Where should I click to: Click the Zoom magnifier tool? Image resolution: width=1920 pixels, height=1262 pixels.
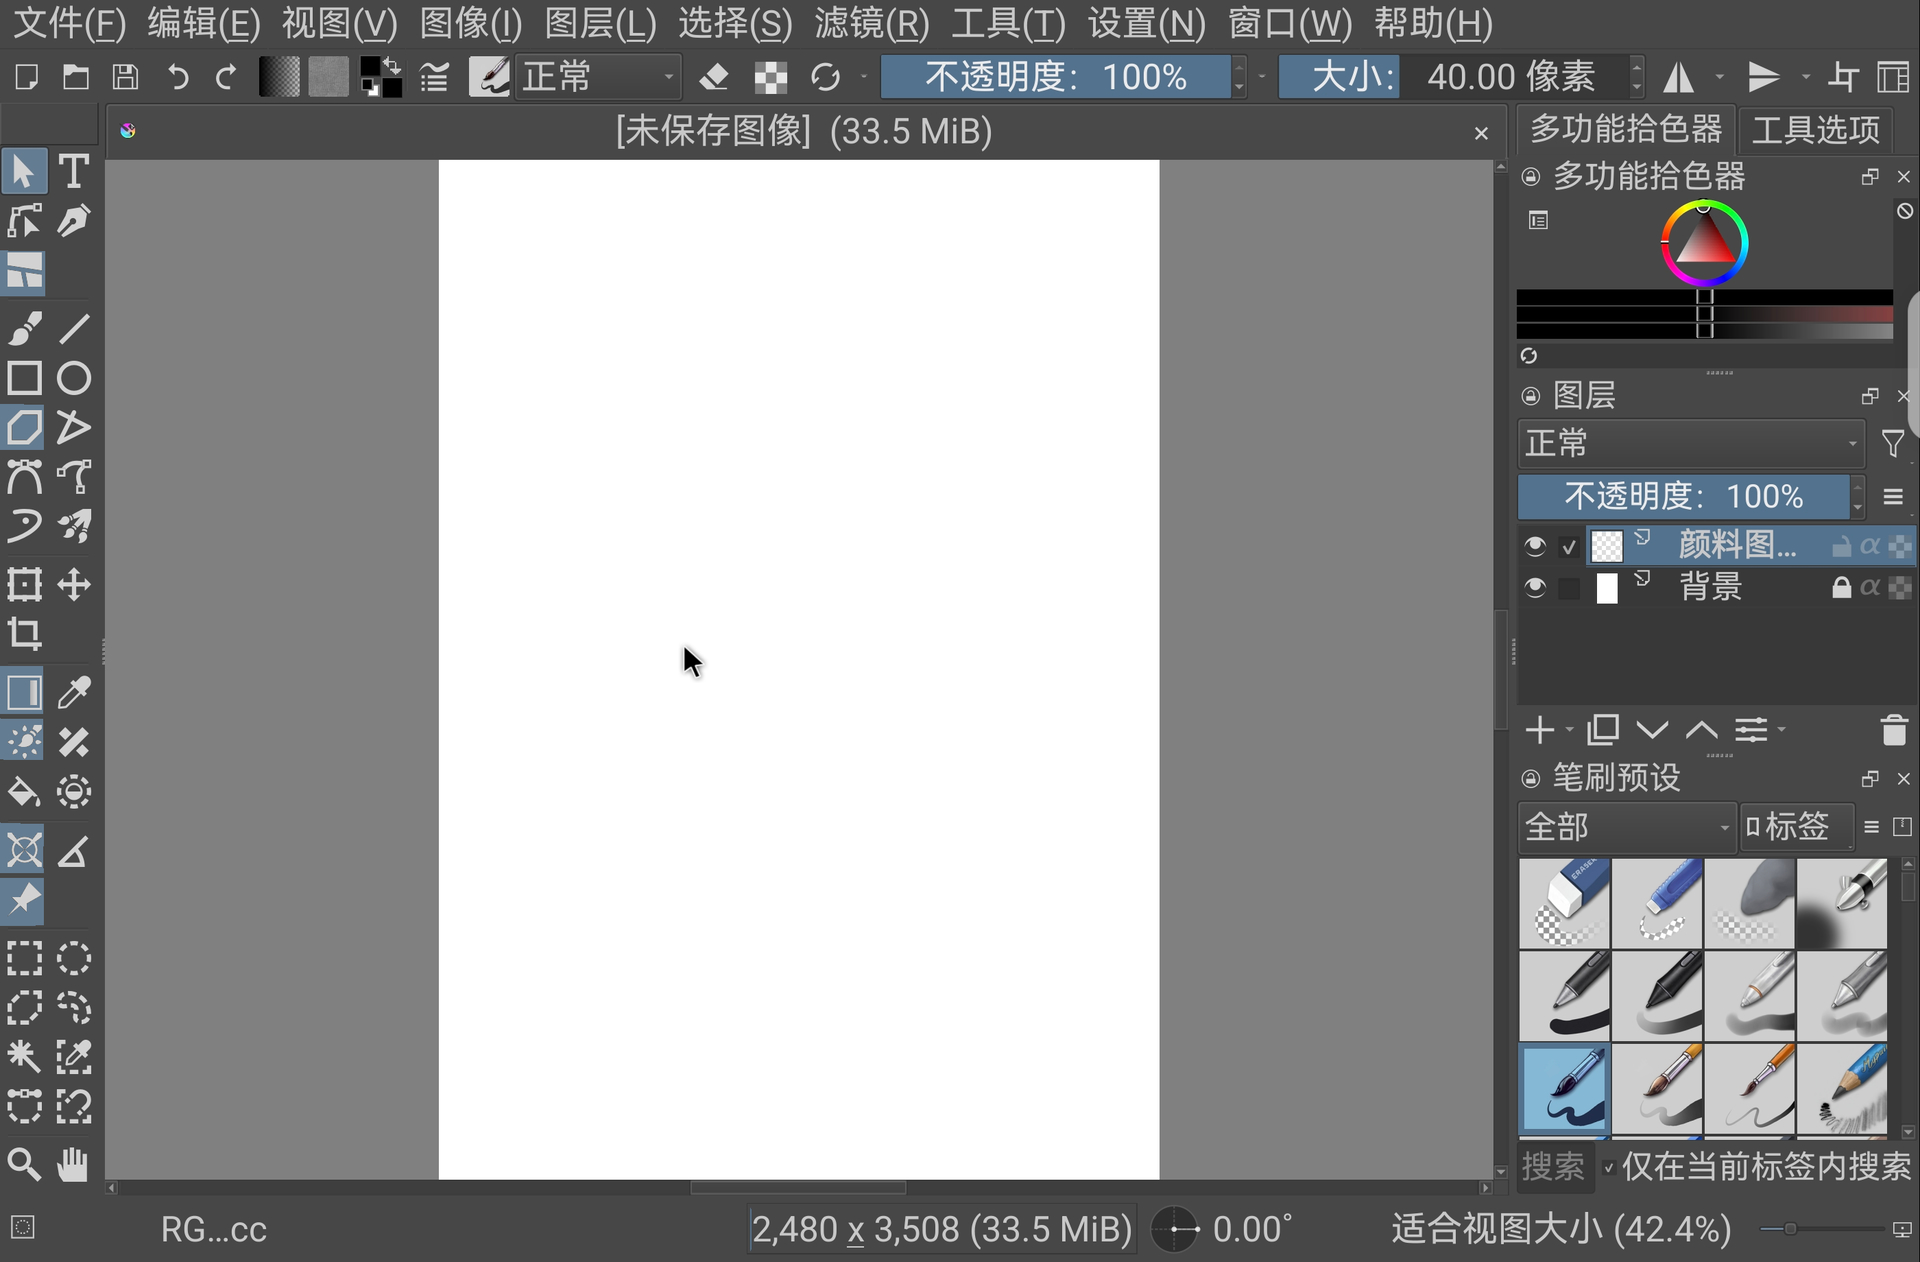(x=24, y=1164)
